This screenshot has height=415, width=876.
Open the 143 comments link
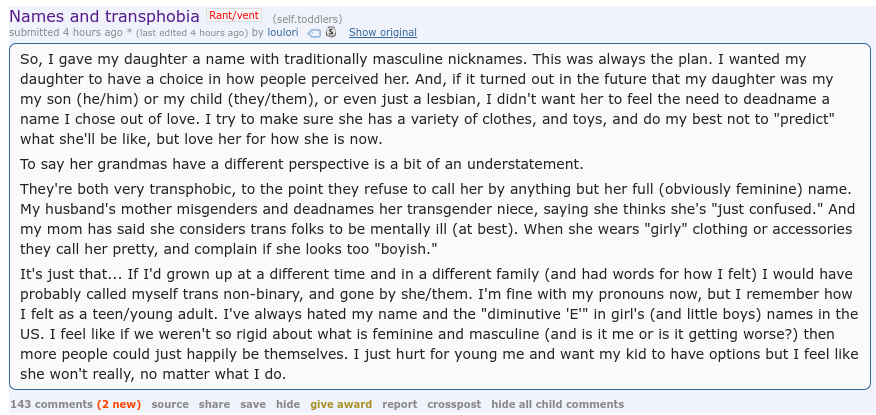[x=51, y=404]
